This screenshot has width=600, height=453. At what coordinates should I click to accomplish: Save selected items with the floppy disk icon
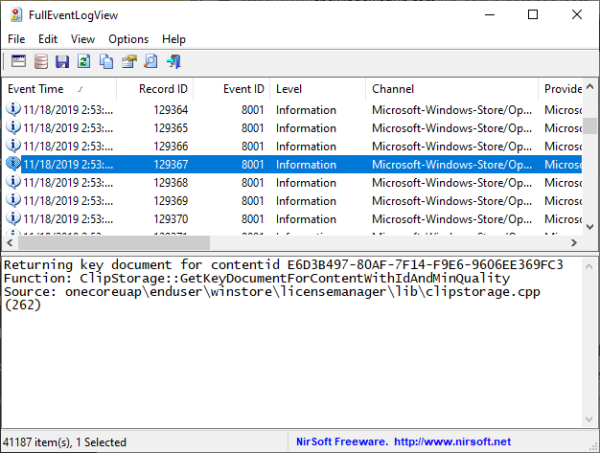coord(62,62)
